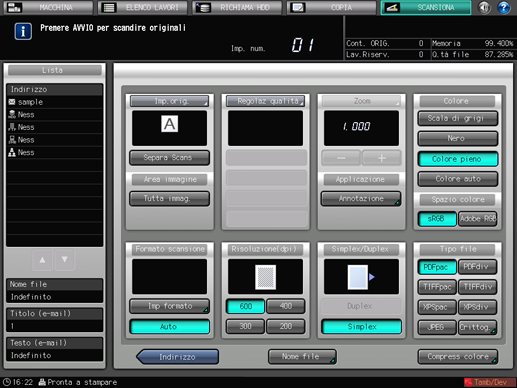
Task: Click the icon beside the third Ness entry
Action: pos(12,140)
